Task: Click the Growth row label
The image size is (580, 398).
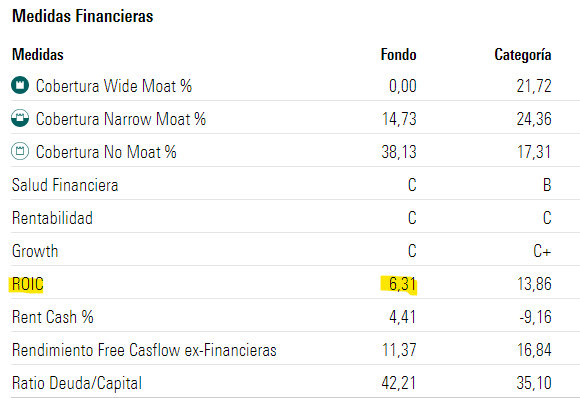Action: 35,251
